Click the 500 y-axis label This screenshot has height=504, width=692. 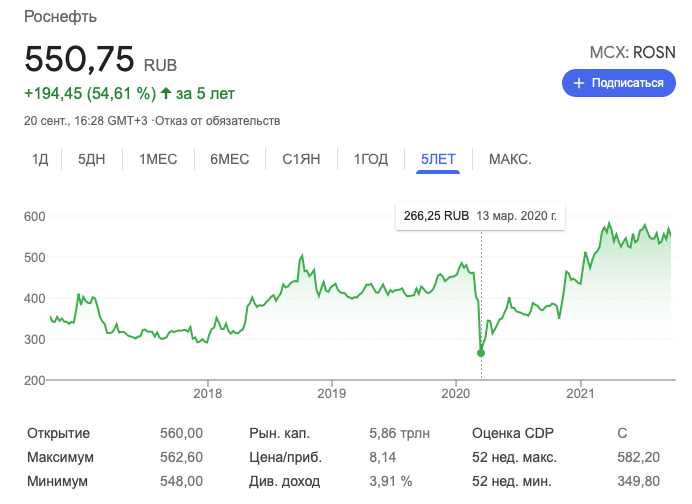coord(34,258)
